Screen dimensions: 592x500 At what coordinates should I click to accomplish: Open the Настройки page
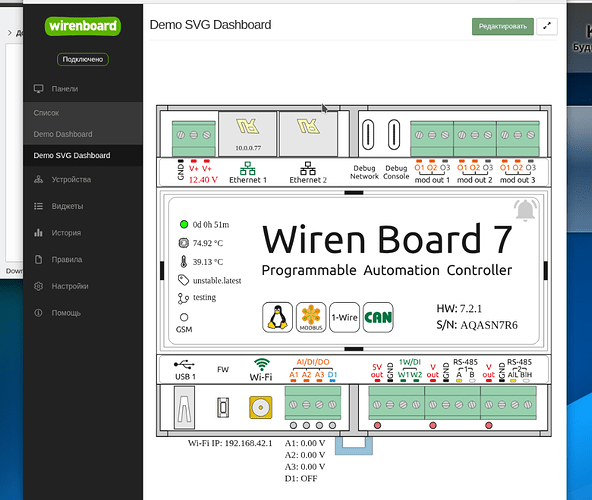83,286
